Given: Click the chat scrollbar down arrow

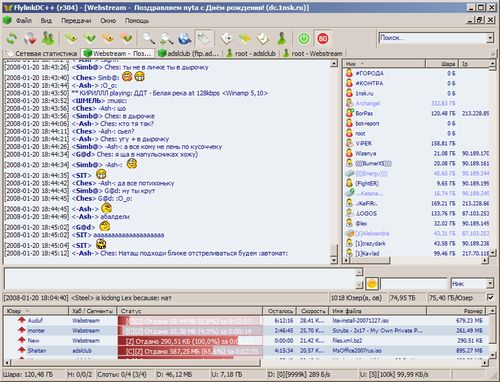Looking at the screenshot, I should point(334,260).
